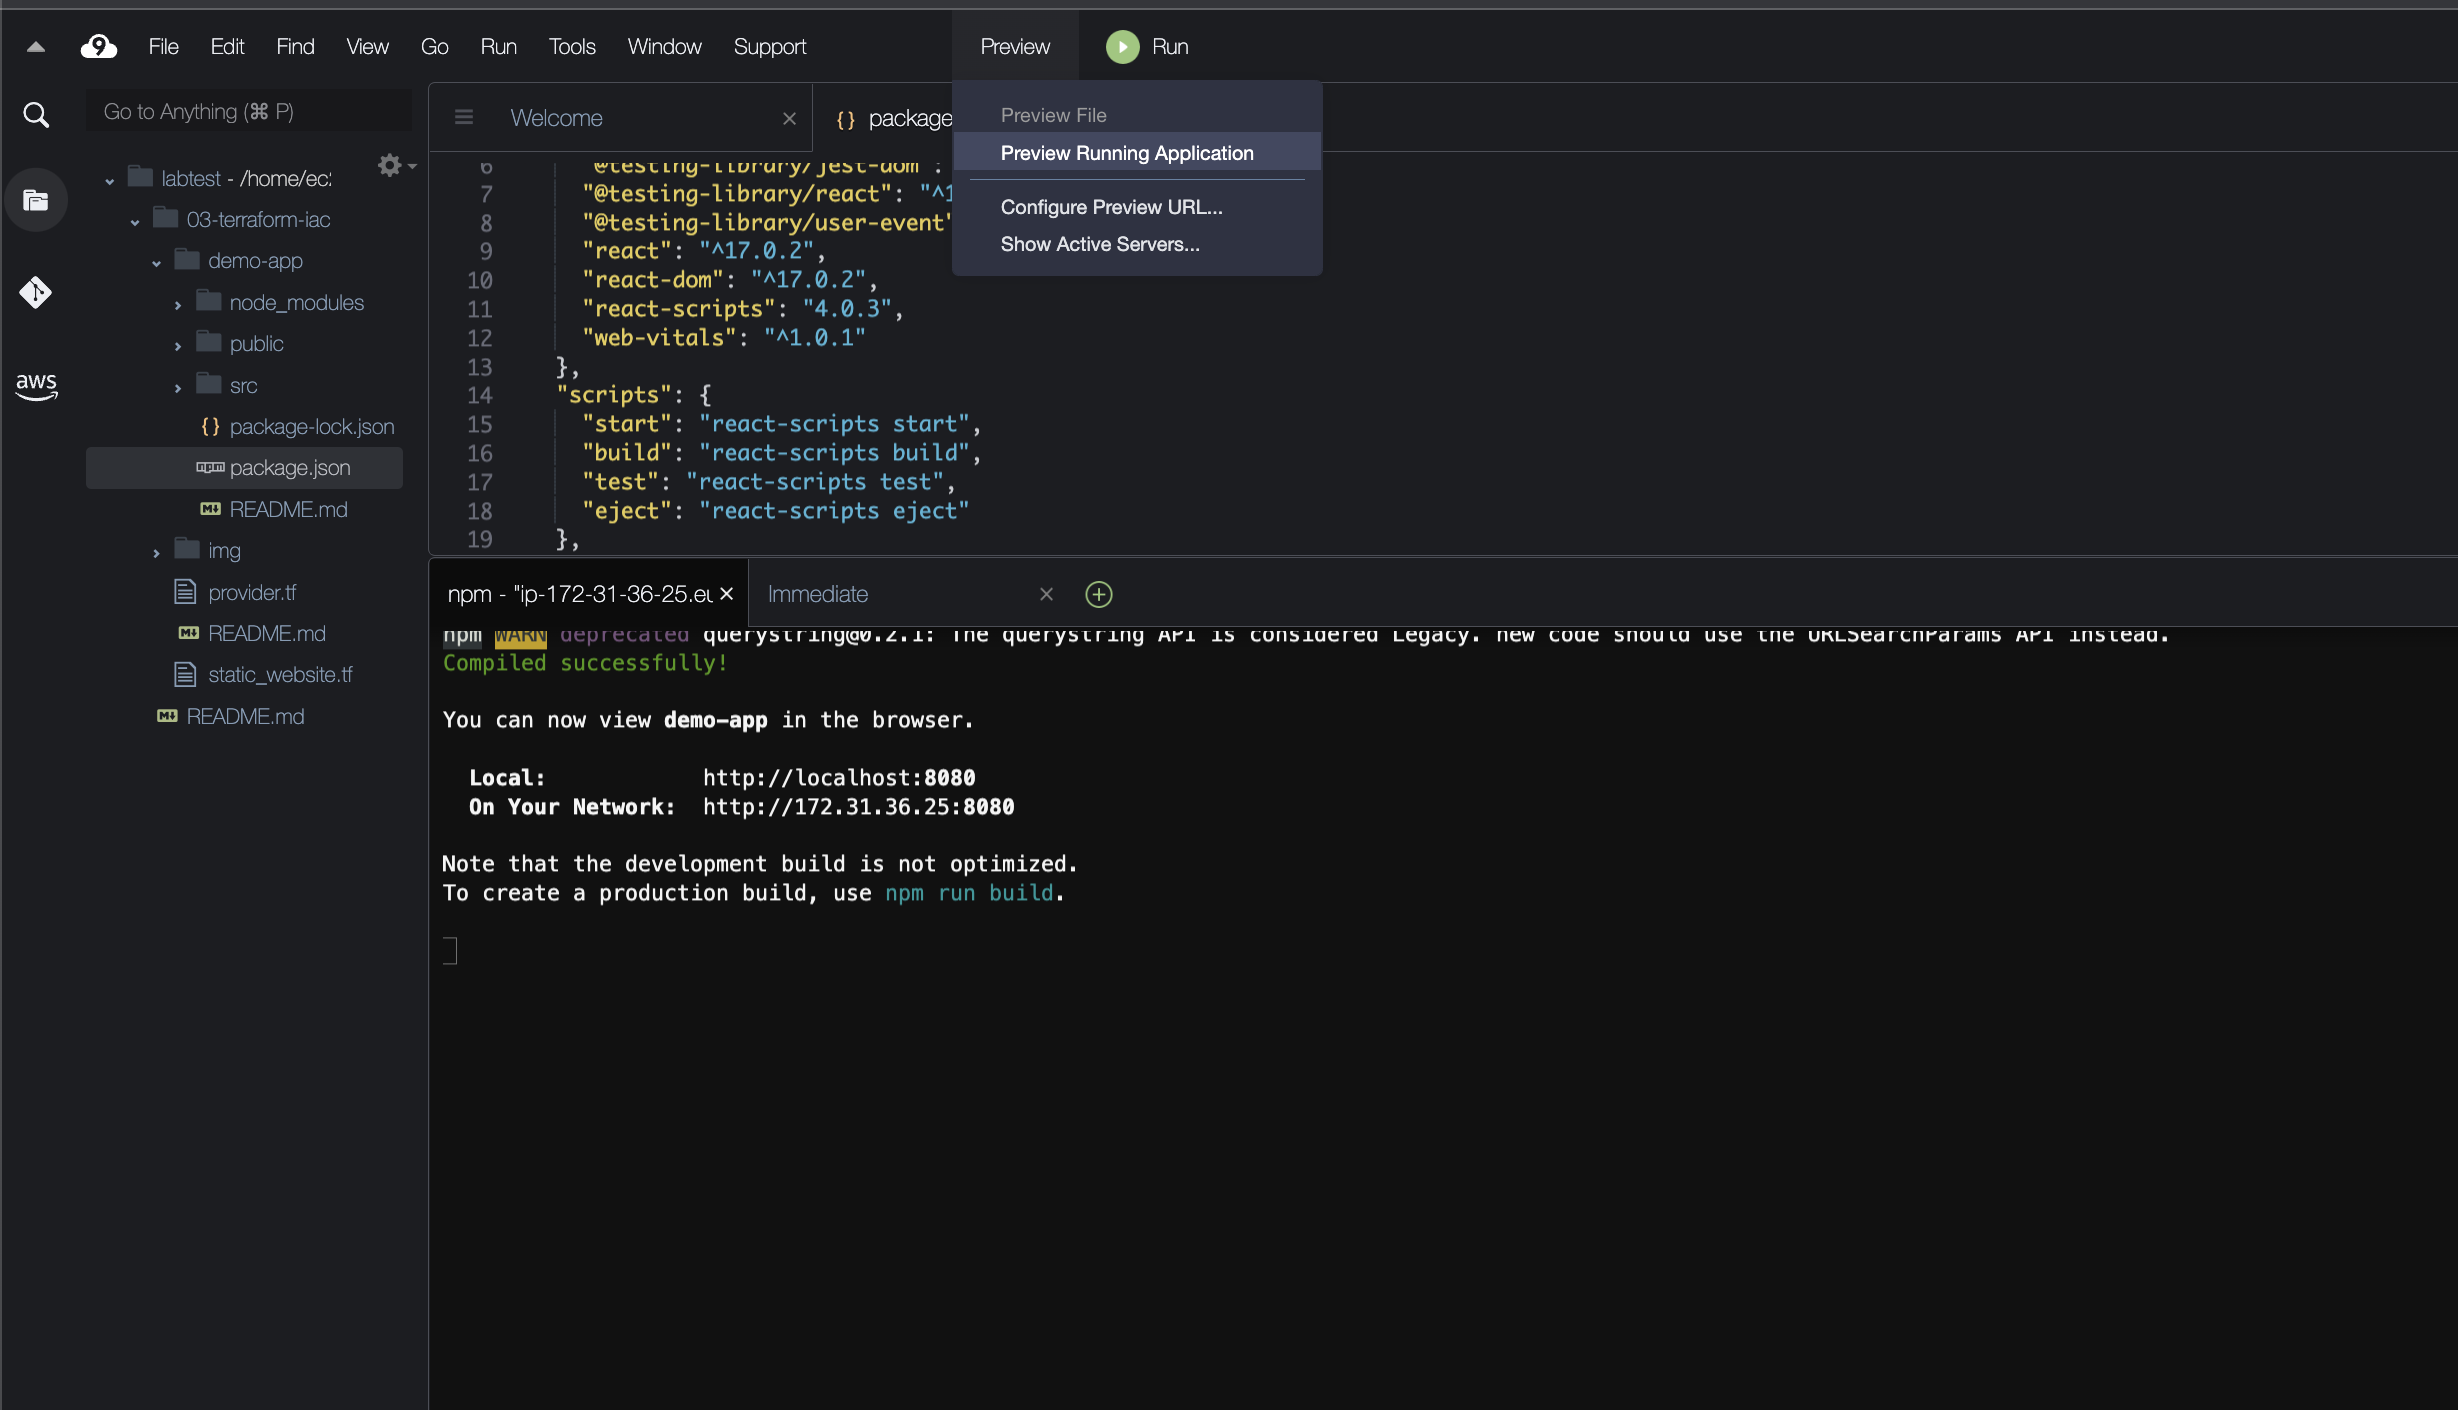Open the Run menu in menu bar
The width and height of the screenshot is (2458, 1410).
pos(498,47)
